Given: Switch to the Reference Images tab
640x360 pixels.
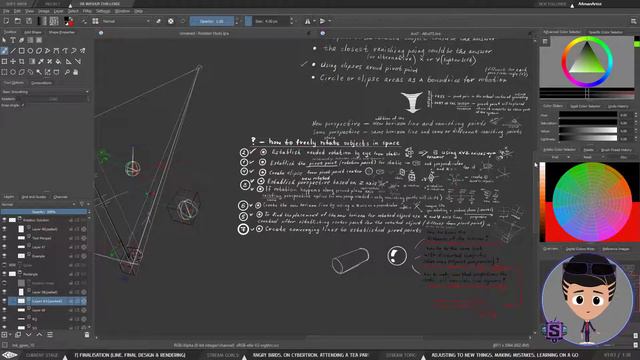Looking at the screenshot, I should click(616, 249).
